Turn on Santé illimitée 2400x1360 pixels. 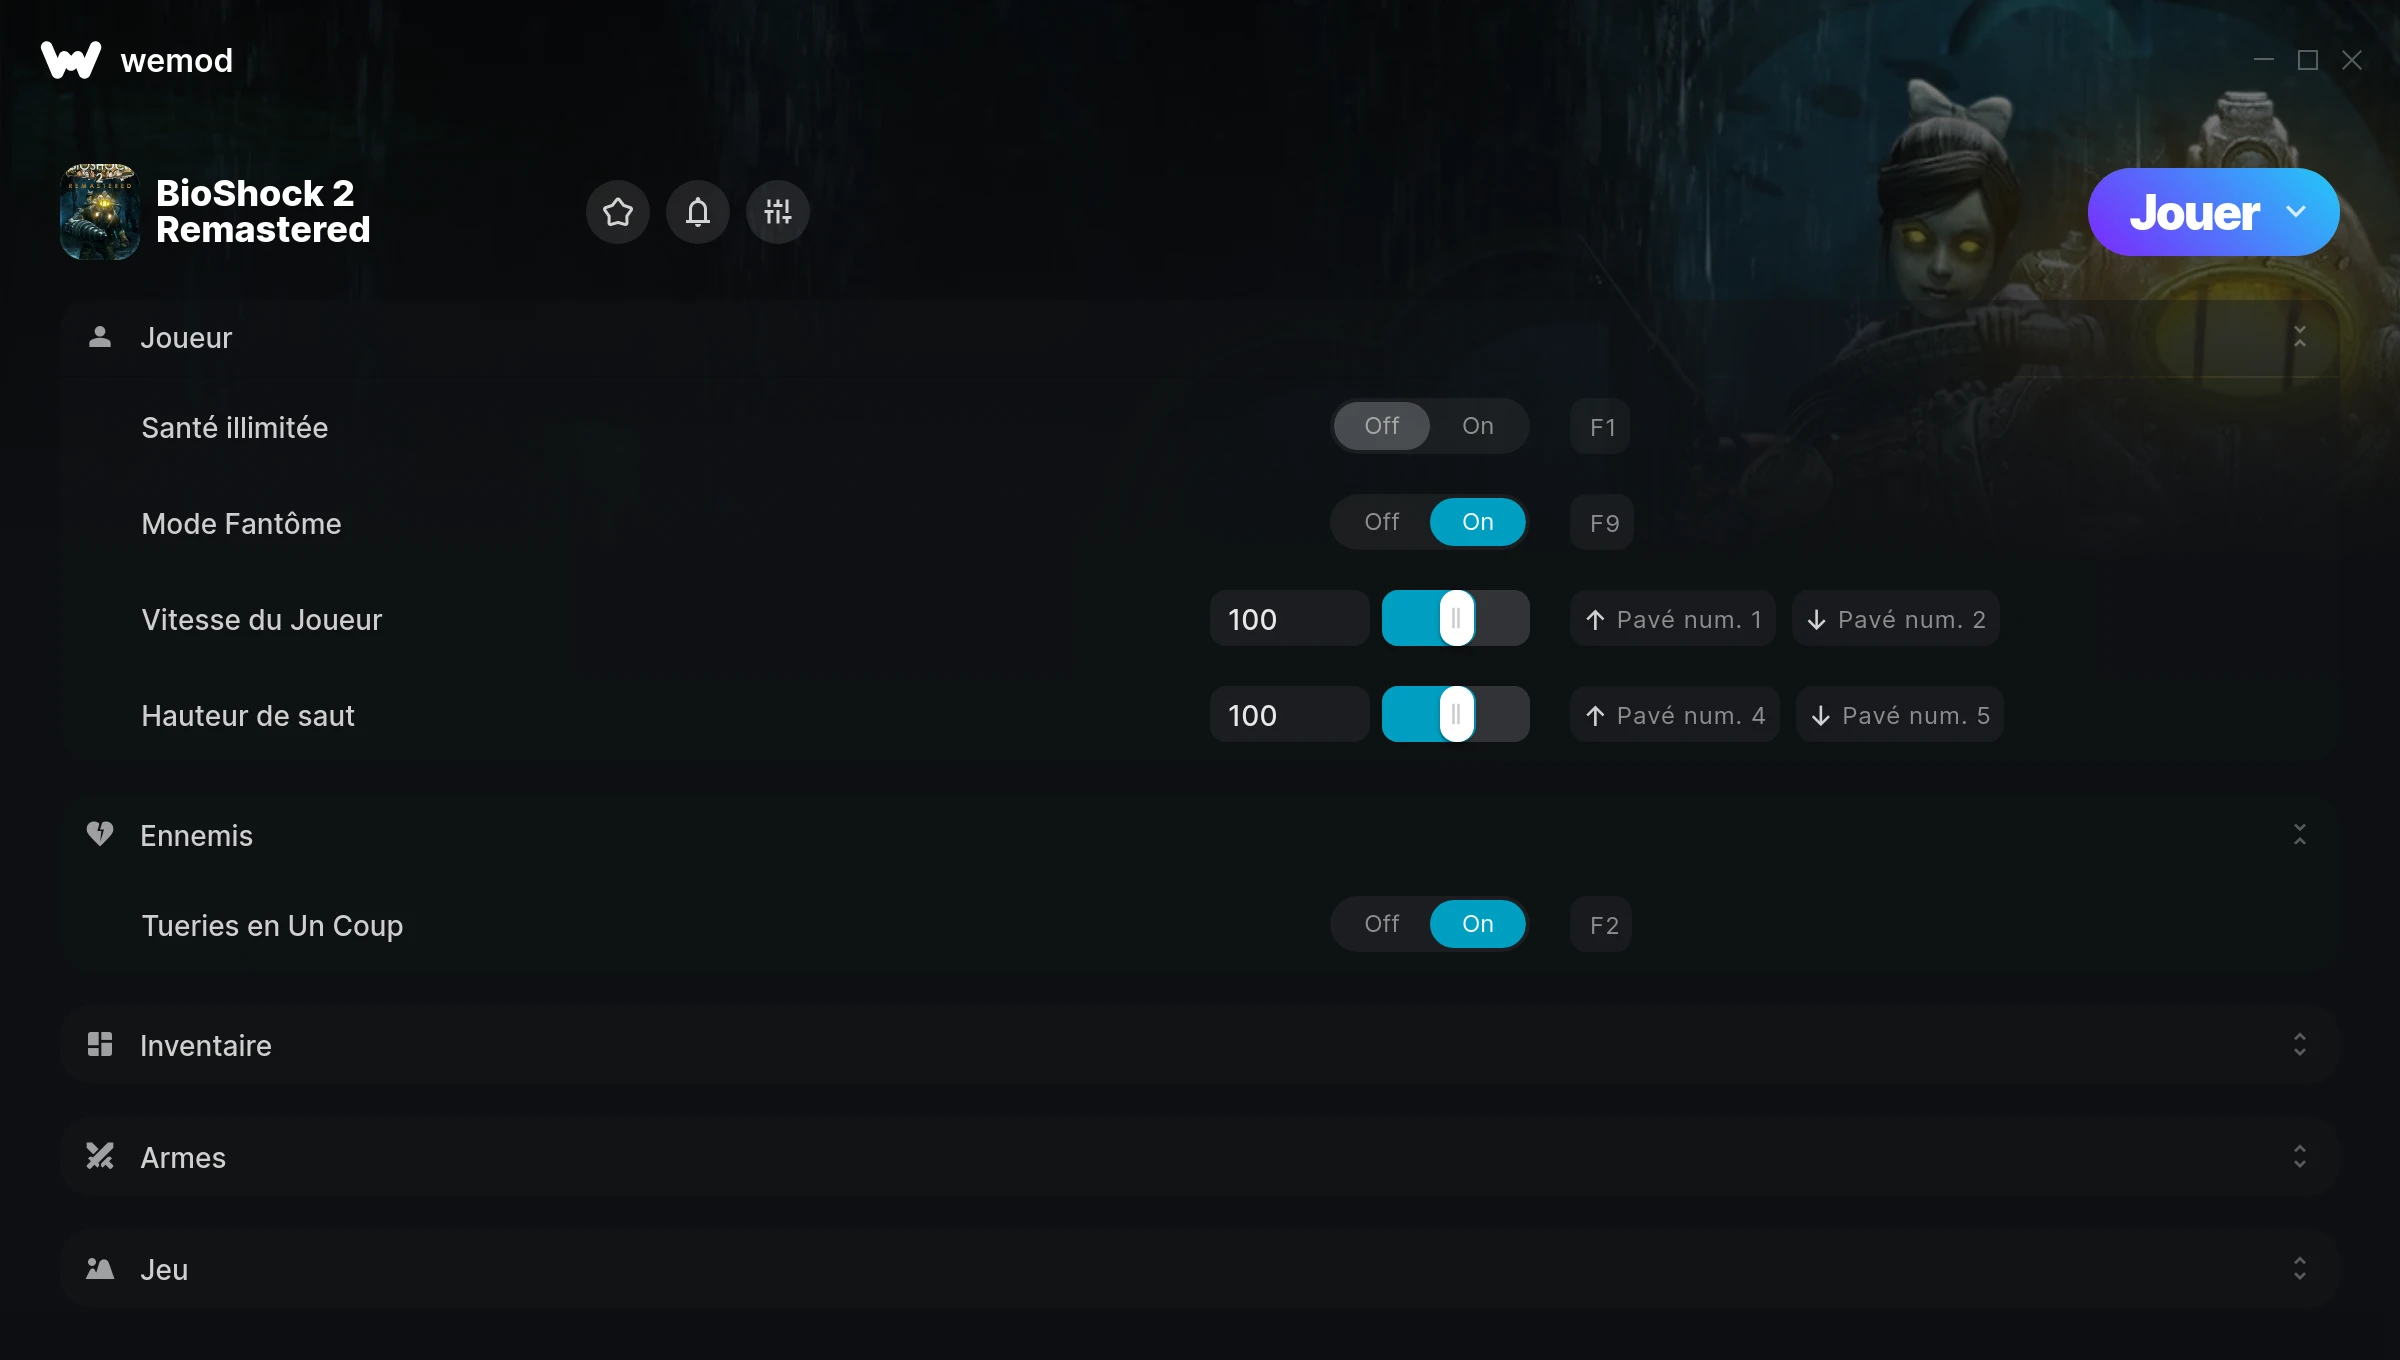(x=1477, y=426)
